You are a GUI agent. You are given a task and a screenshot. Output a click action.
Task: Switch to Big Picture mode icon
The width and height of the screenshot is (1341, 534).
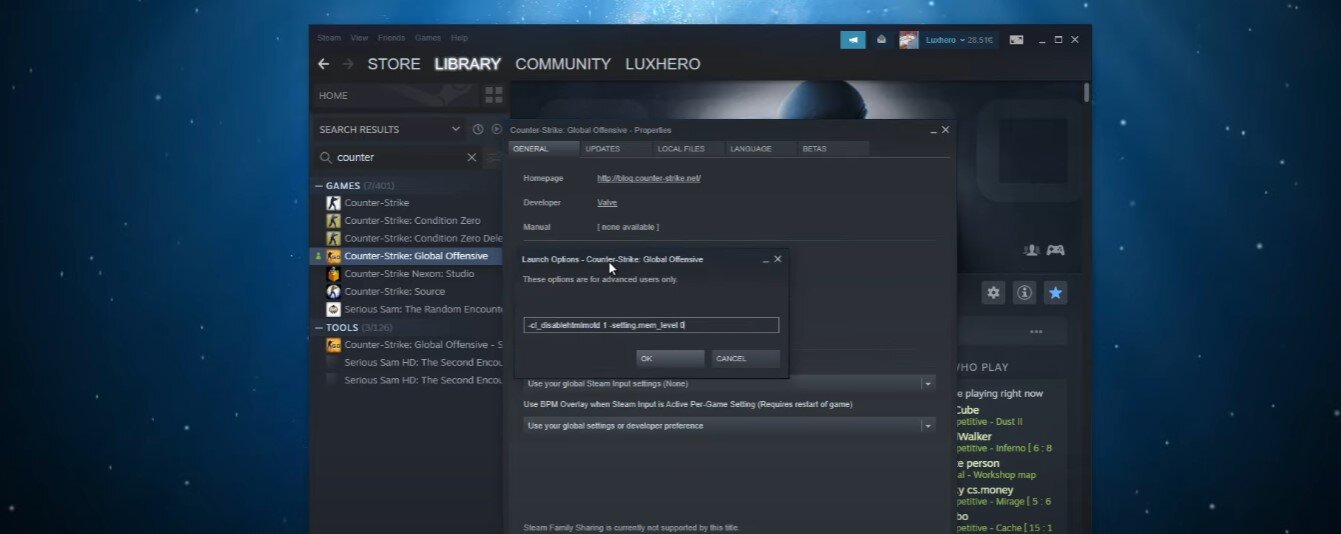(1016, 40)
